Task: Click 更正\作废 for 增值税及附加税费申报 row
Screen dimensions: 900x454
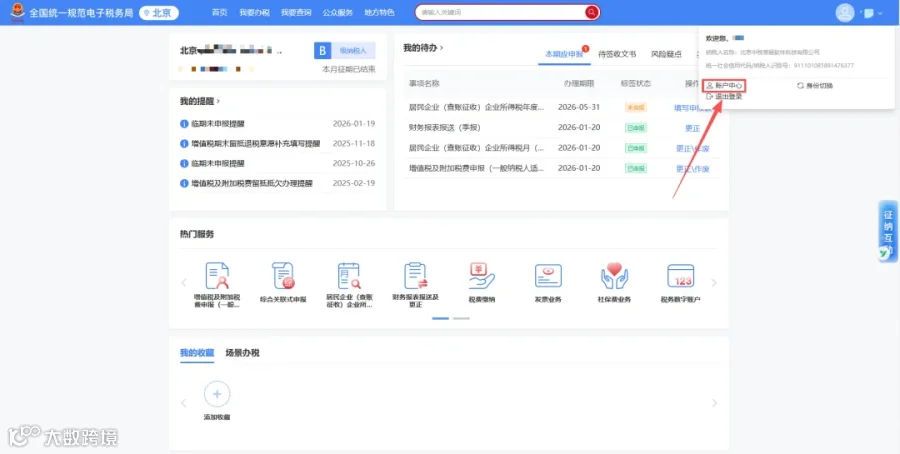Action: pos(693,169)
